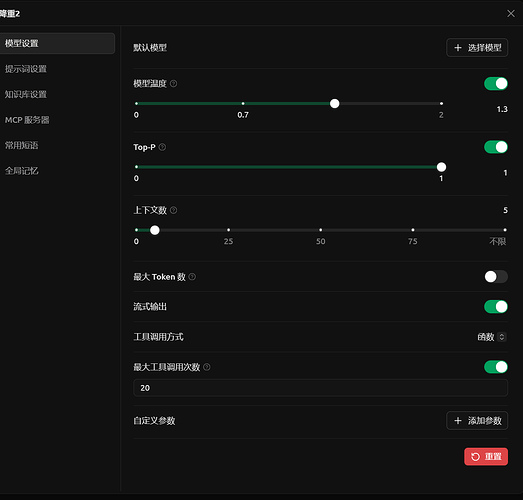This screenshot has width=523, height=500.
Task: Turn off 流式输出 switch
Action: tap(496, 307)
